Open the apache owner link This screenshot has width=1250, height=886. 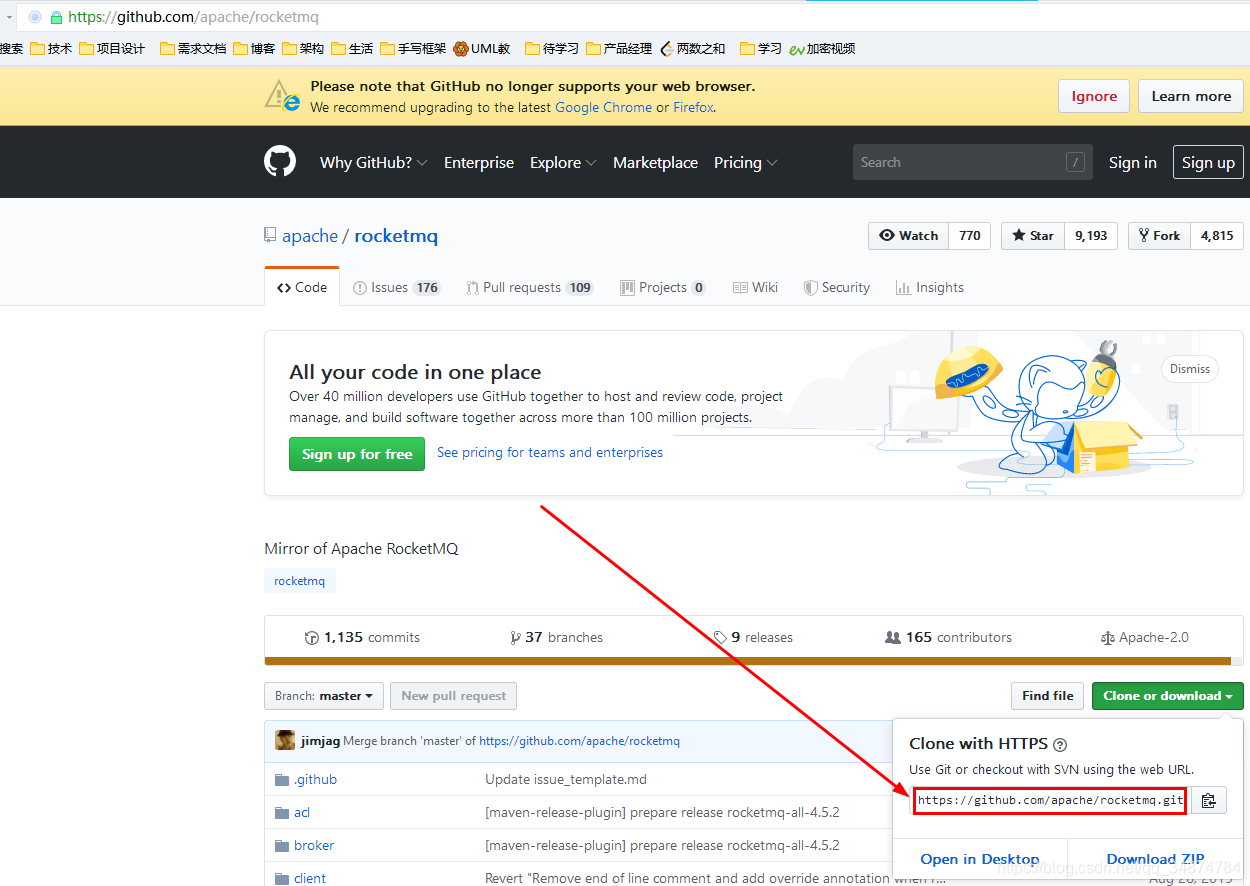pos(310,236)
